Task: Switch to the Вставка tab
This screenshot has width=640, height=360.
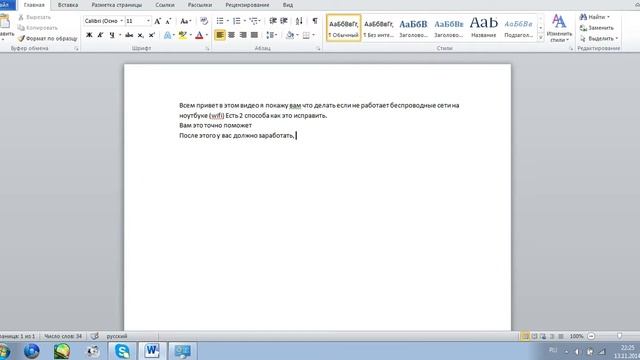Action: (68, 5)
